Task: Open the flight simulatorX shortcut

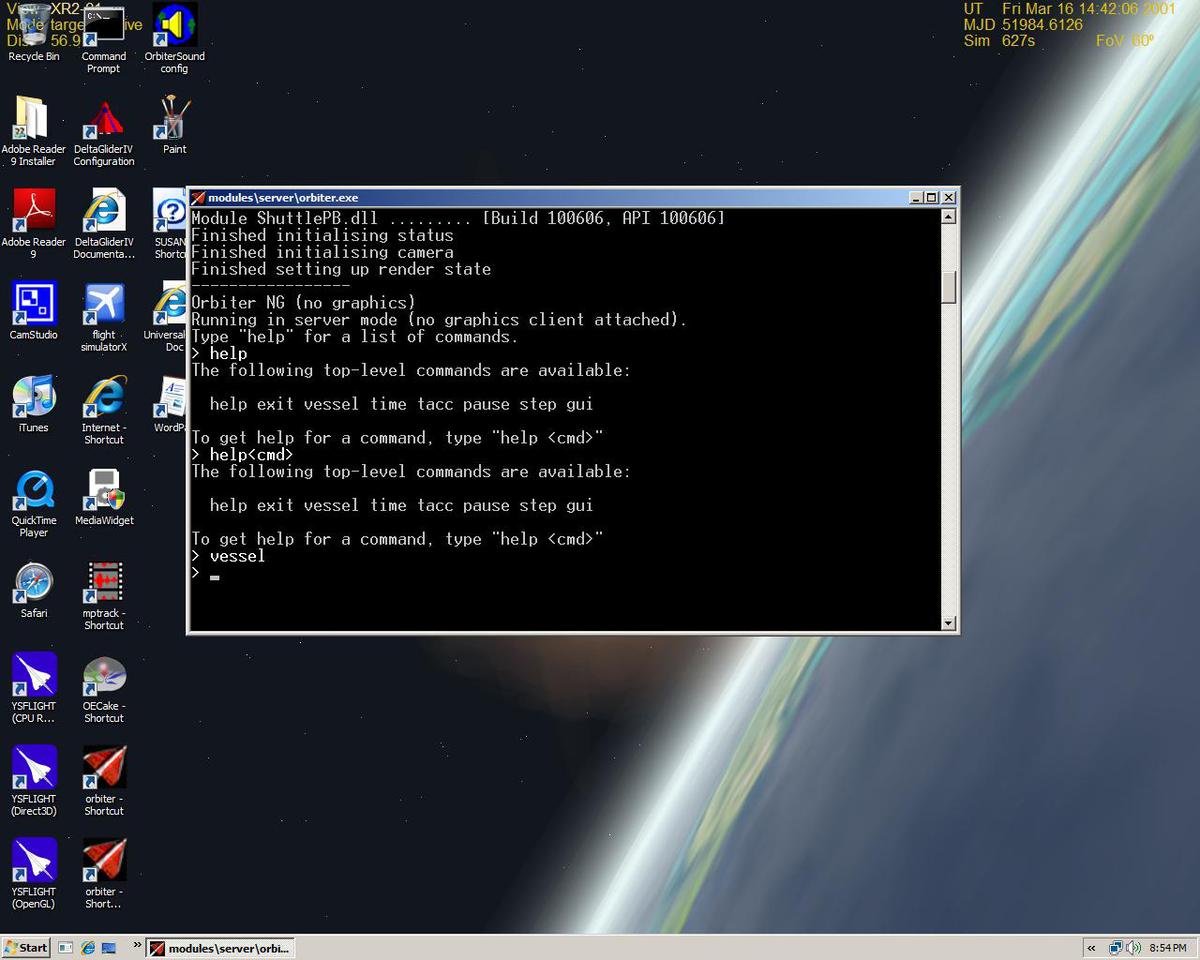Action: (x=104, y=316)
